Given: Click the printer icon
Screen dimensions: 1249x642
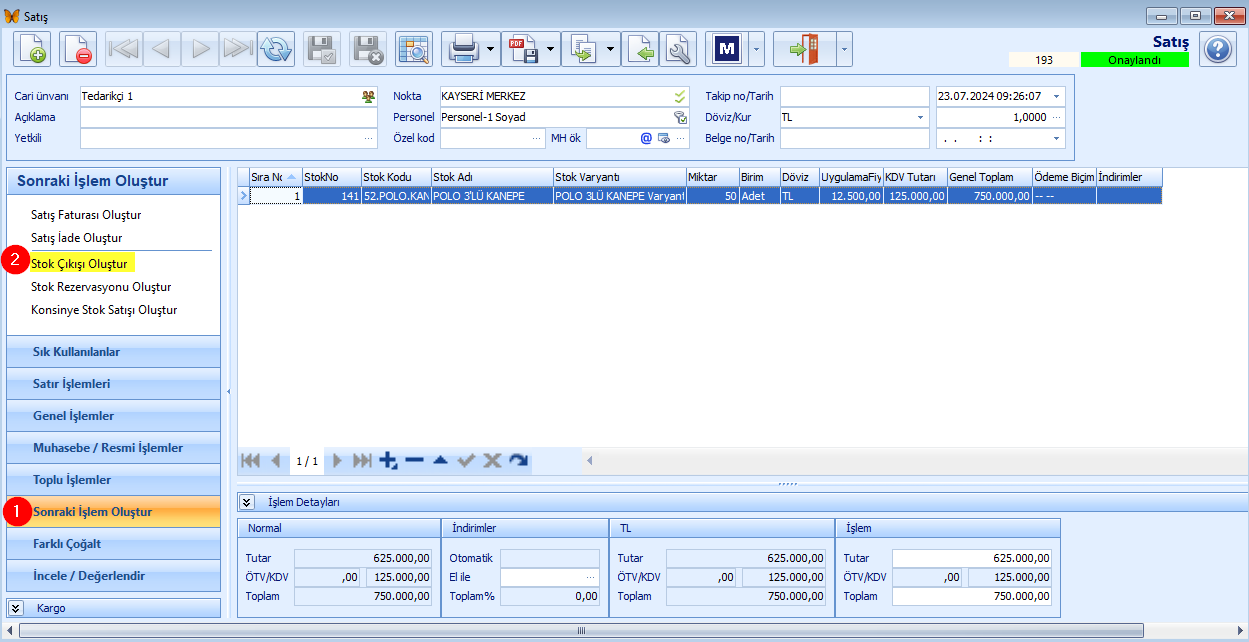Looking at the screenshot, I should pos(462,48).
